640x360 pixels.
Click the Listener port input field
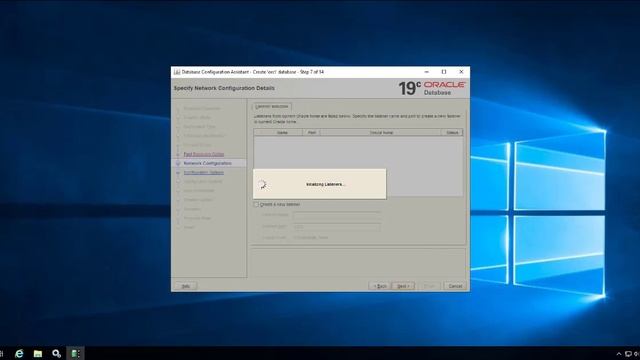(337, 227)
